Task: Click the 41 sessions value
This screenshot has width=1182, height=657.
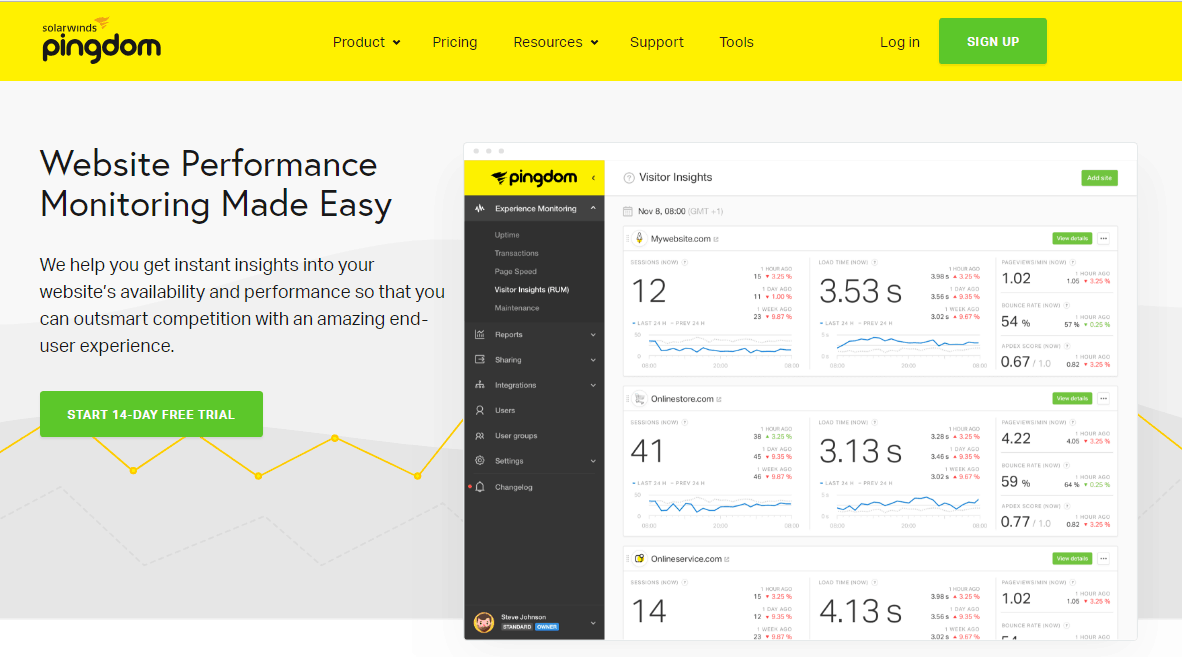Action: coord(648,451)
